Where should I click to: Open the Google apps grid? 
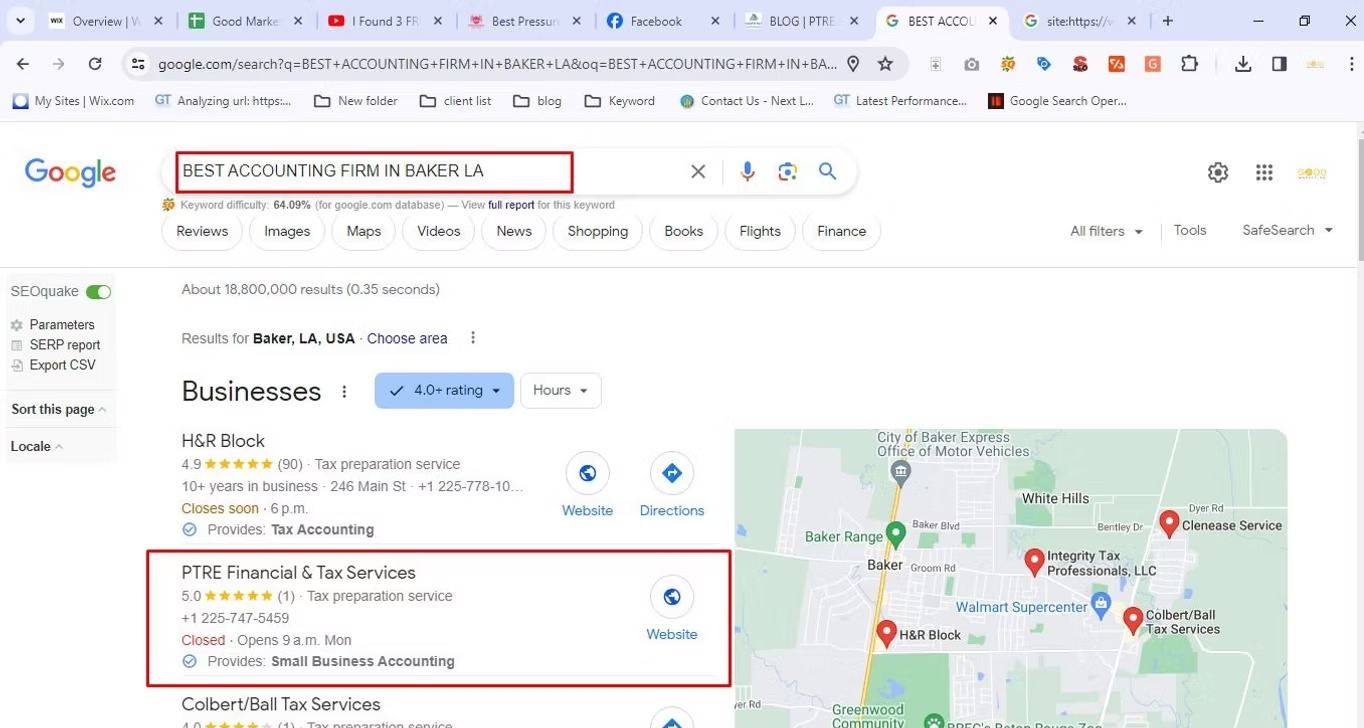click(x=1264, y=172)
